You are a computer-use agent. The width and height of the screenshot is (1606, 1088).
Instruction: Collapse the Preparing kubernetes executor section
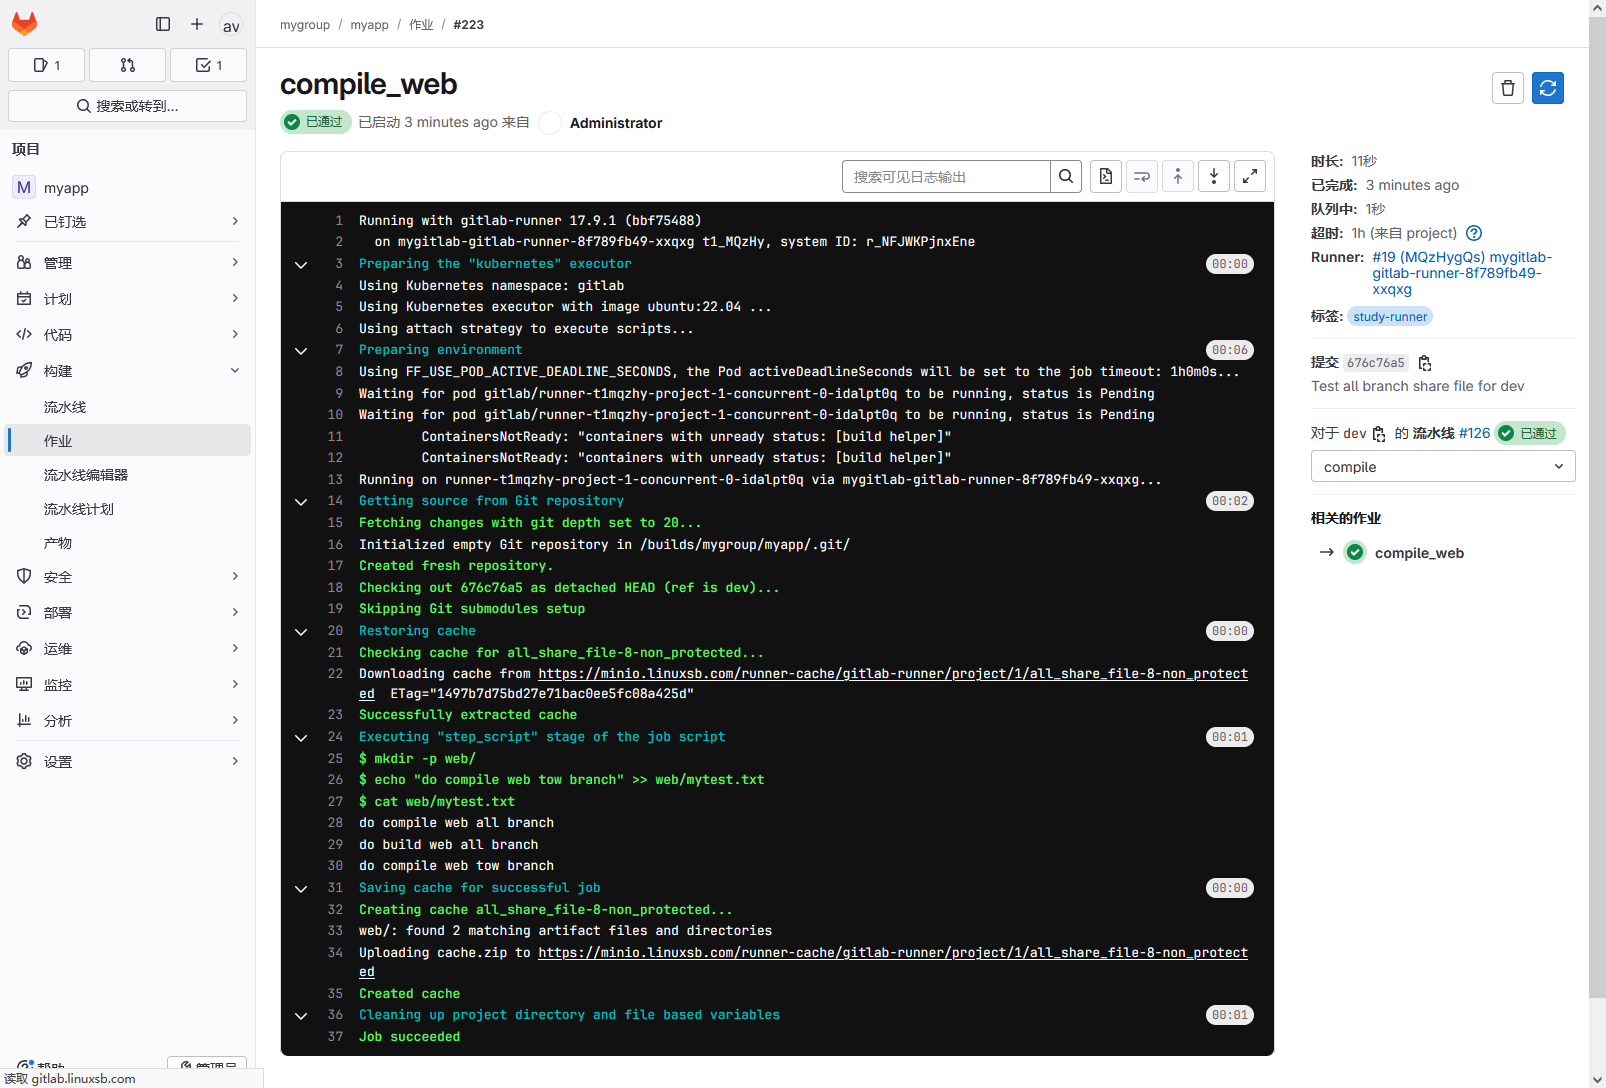pyautogui.click(x=301, y=264)
